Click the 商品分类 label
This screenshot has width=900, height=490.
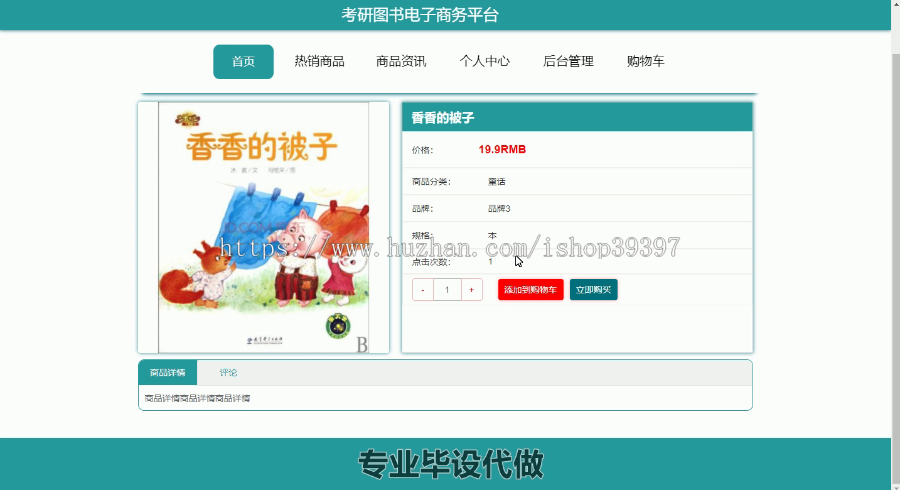pos(431,182)
